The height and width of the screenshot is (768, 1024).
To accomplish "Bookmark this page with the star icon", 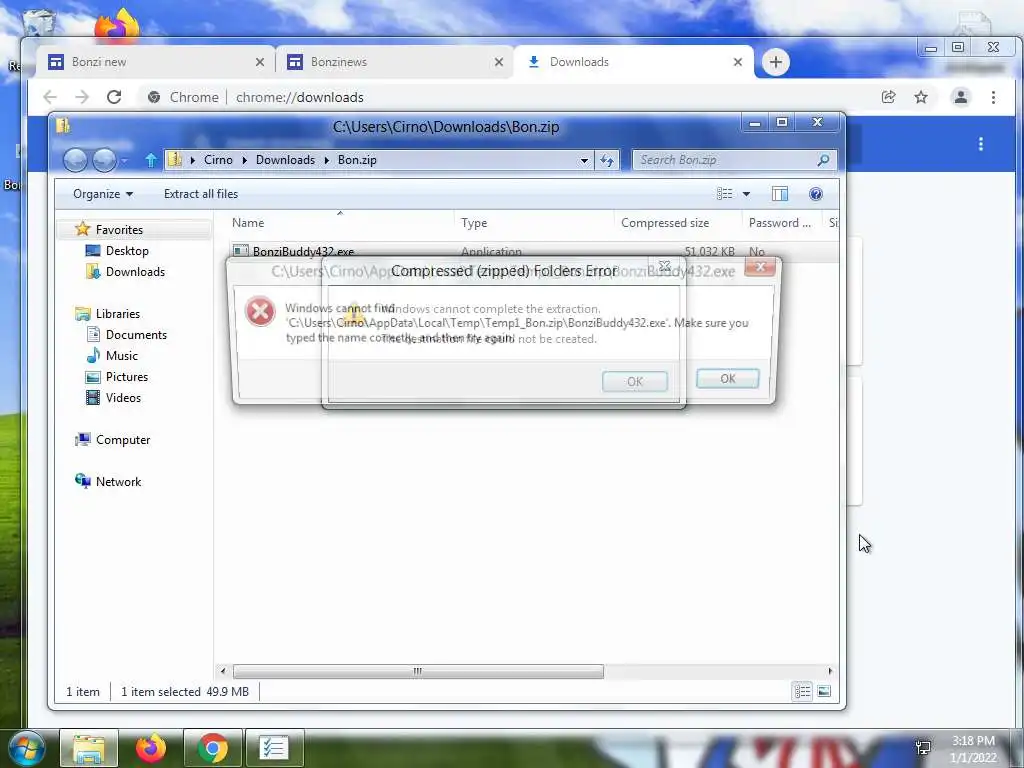I will coord(921,97).
